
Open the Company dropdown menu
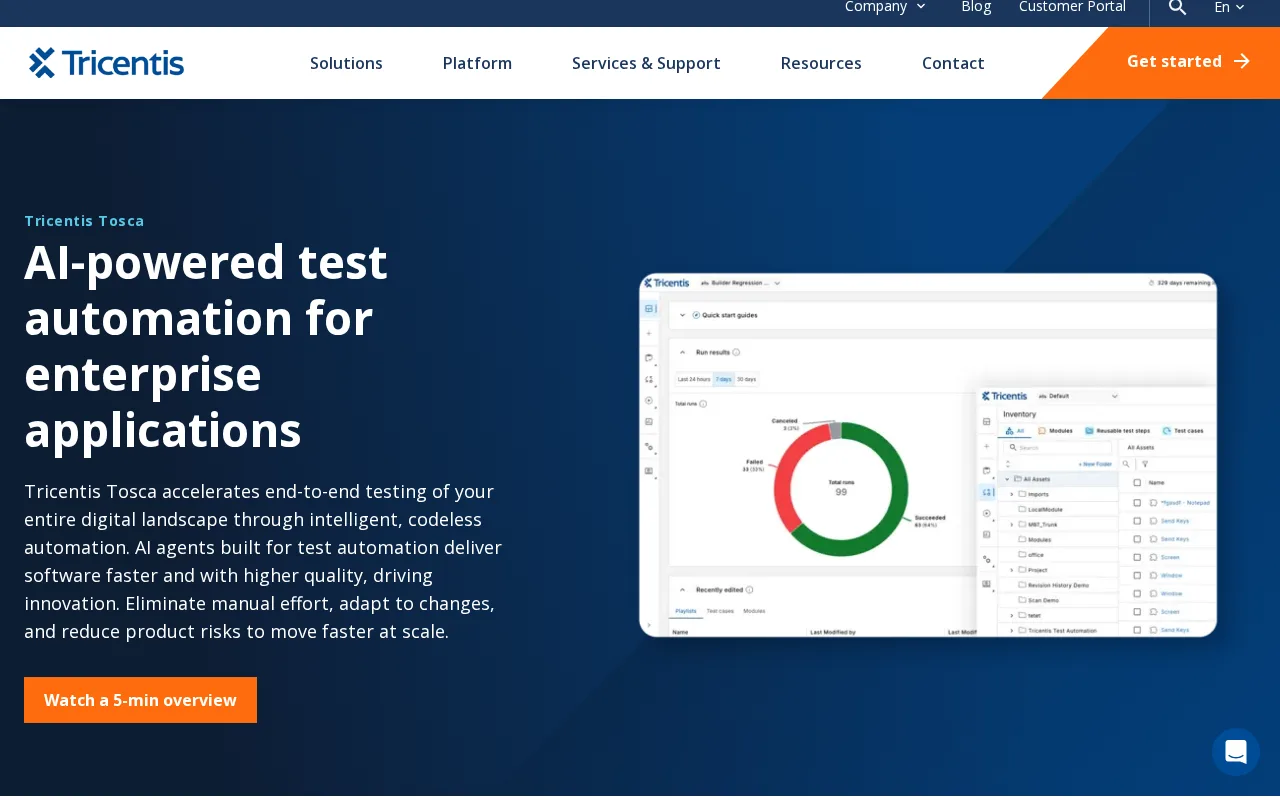tap(885, 7)
